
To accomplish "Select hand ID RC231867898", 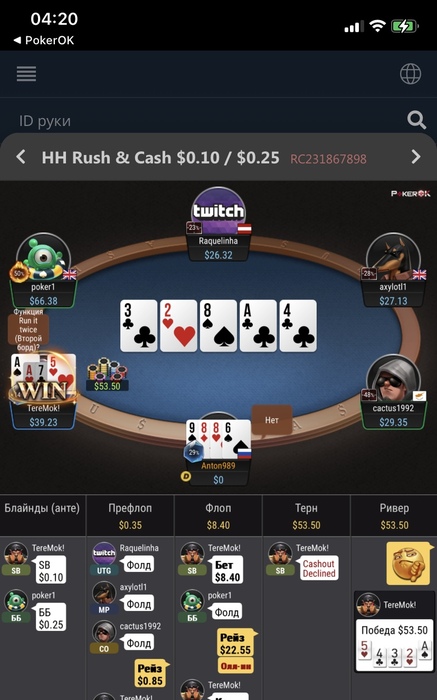I will (328, 159).
